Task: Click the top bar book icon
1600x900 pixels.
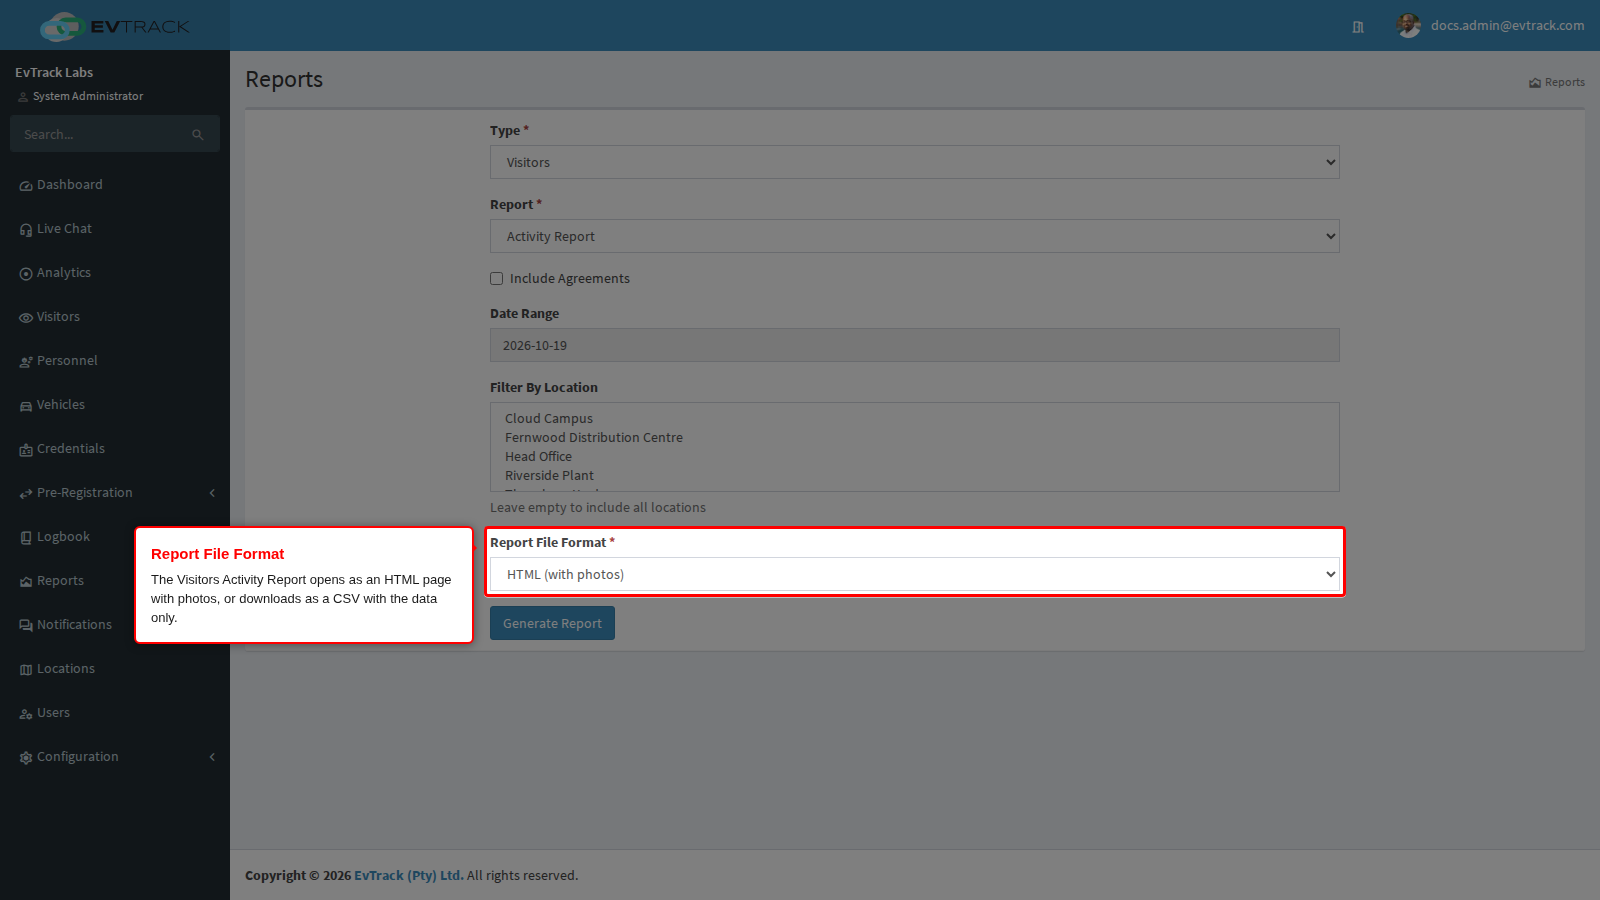Action: [1358, 27]
